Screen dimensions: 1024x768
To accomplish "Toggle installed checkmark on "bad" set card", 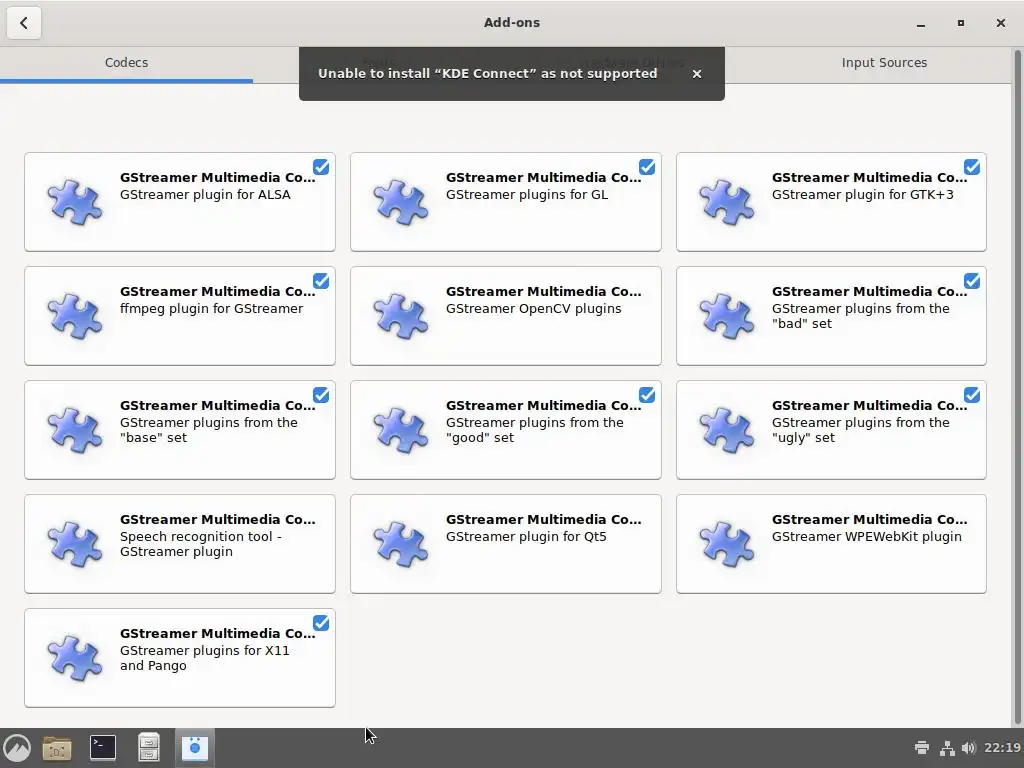I will click(972, 281).
